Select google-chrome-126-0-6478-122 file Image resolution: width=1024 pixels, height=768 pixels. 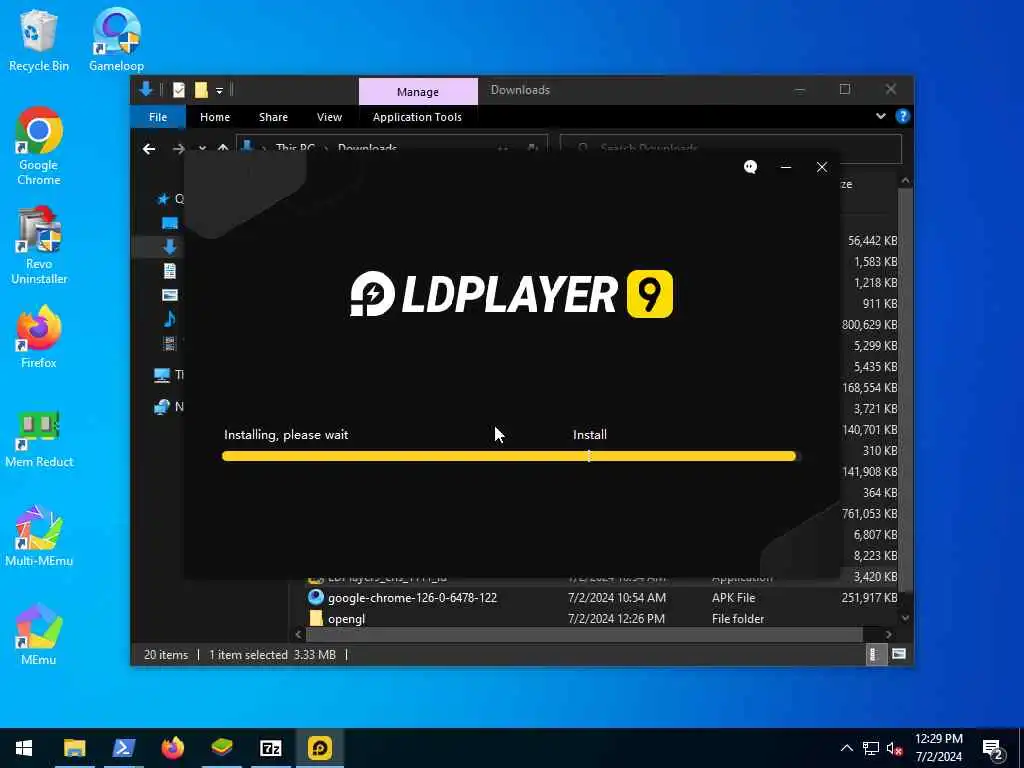tap(412, 598)
